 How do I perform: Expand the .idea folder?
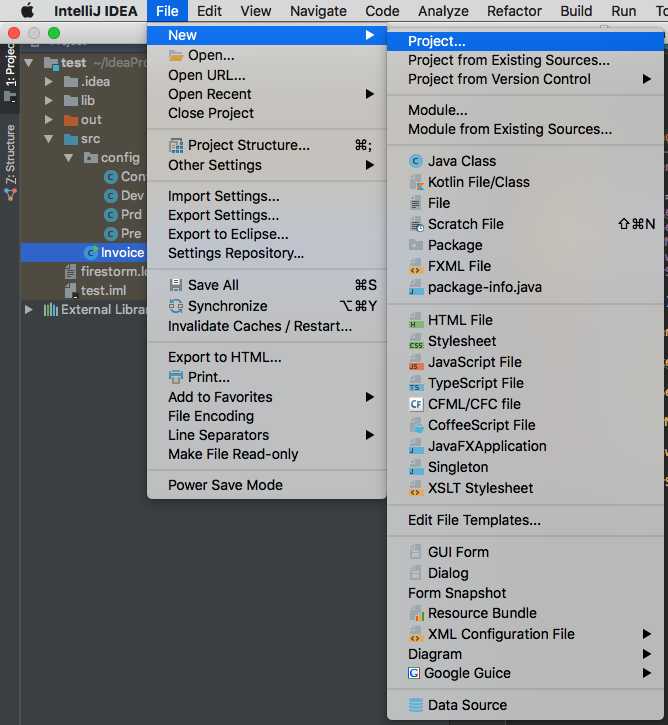coord(49,82)
